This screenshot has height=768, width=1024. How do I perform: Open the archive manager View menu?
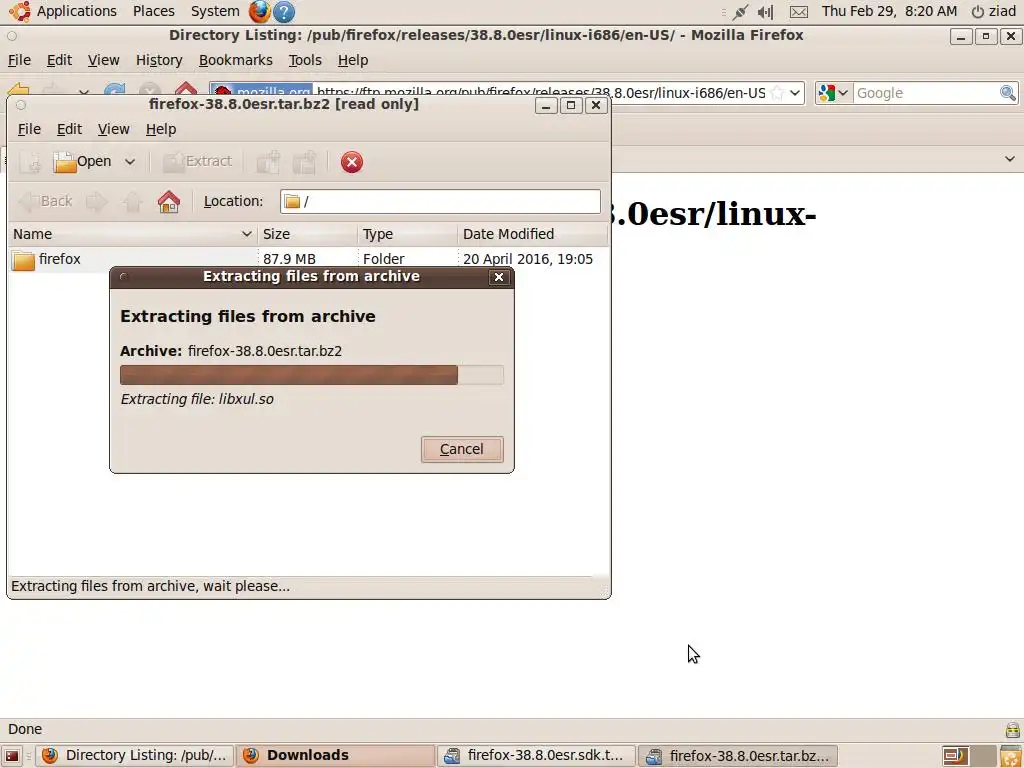114,129
